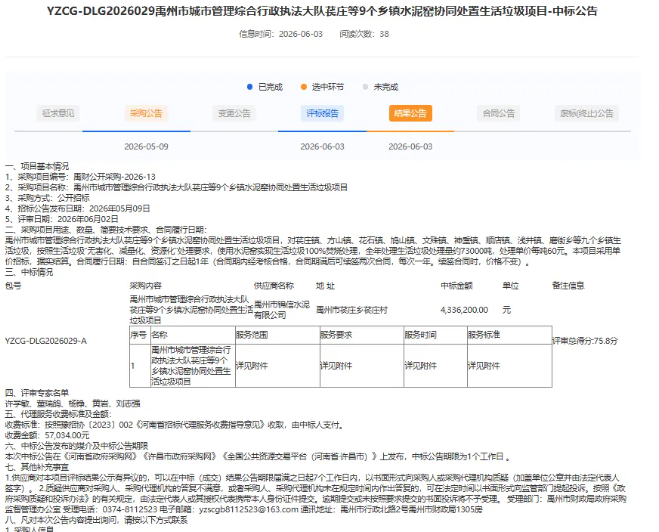Open the 废标(终止)公告 stage tab
This screenshot has width=659, height=532.
click(x=587, y=113)
